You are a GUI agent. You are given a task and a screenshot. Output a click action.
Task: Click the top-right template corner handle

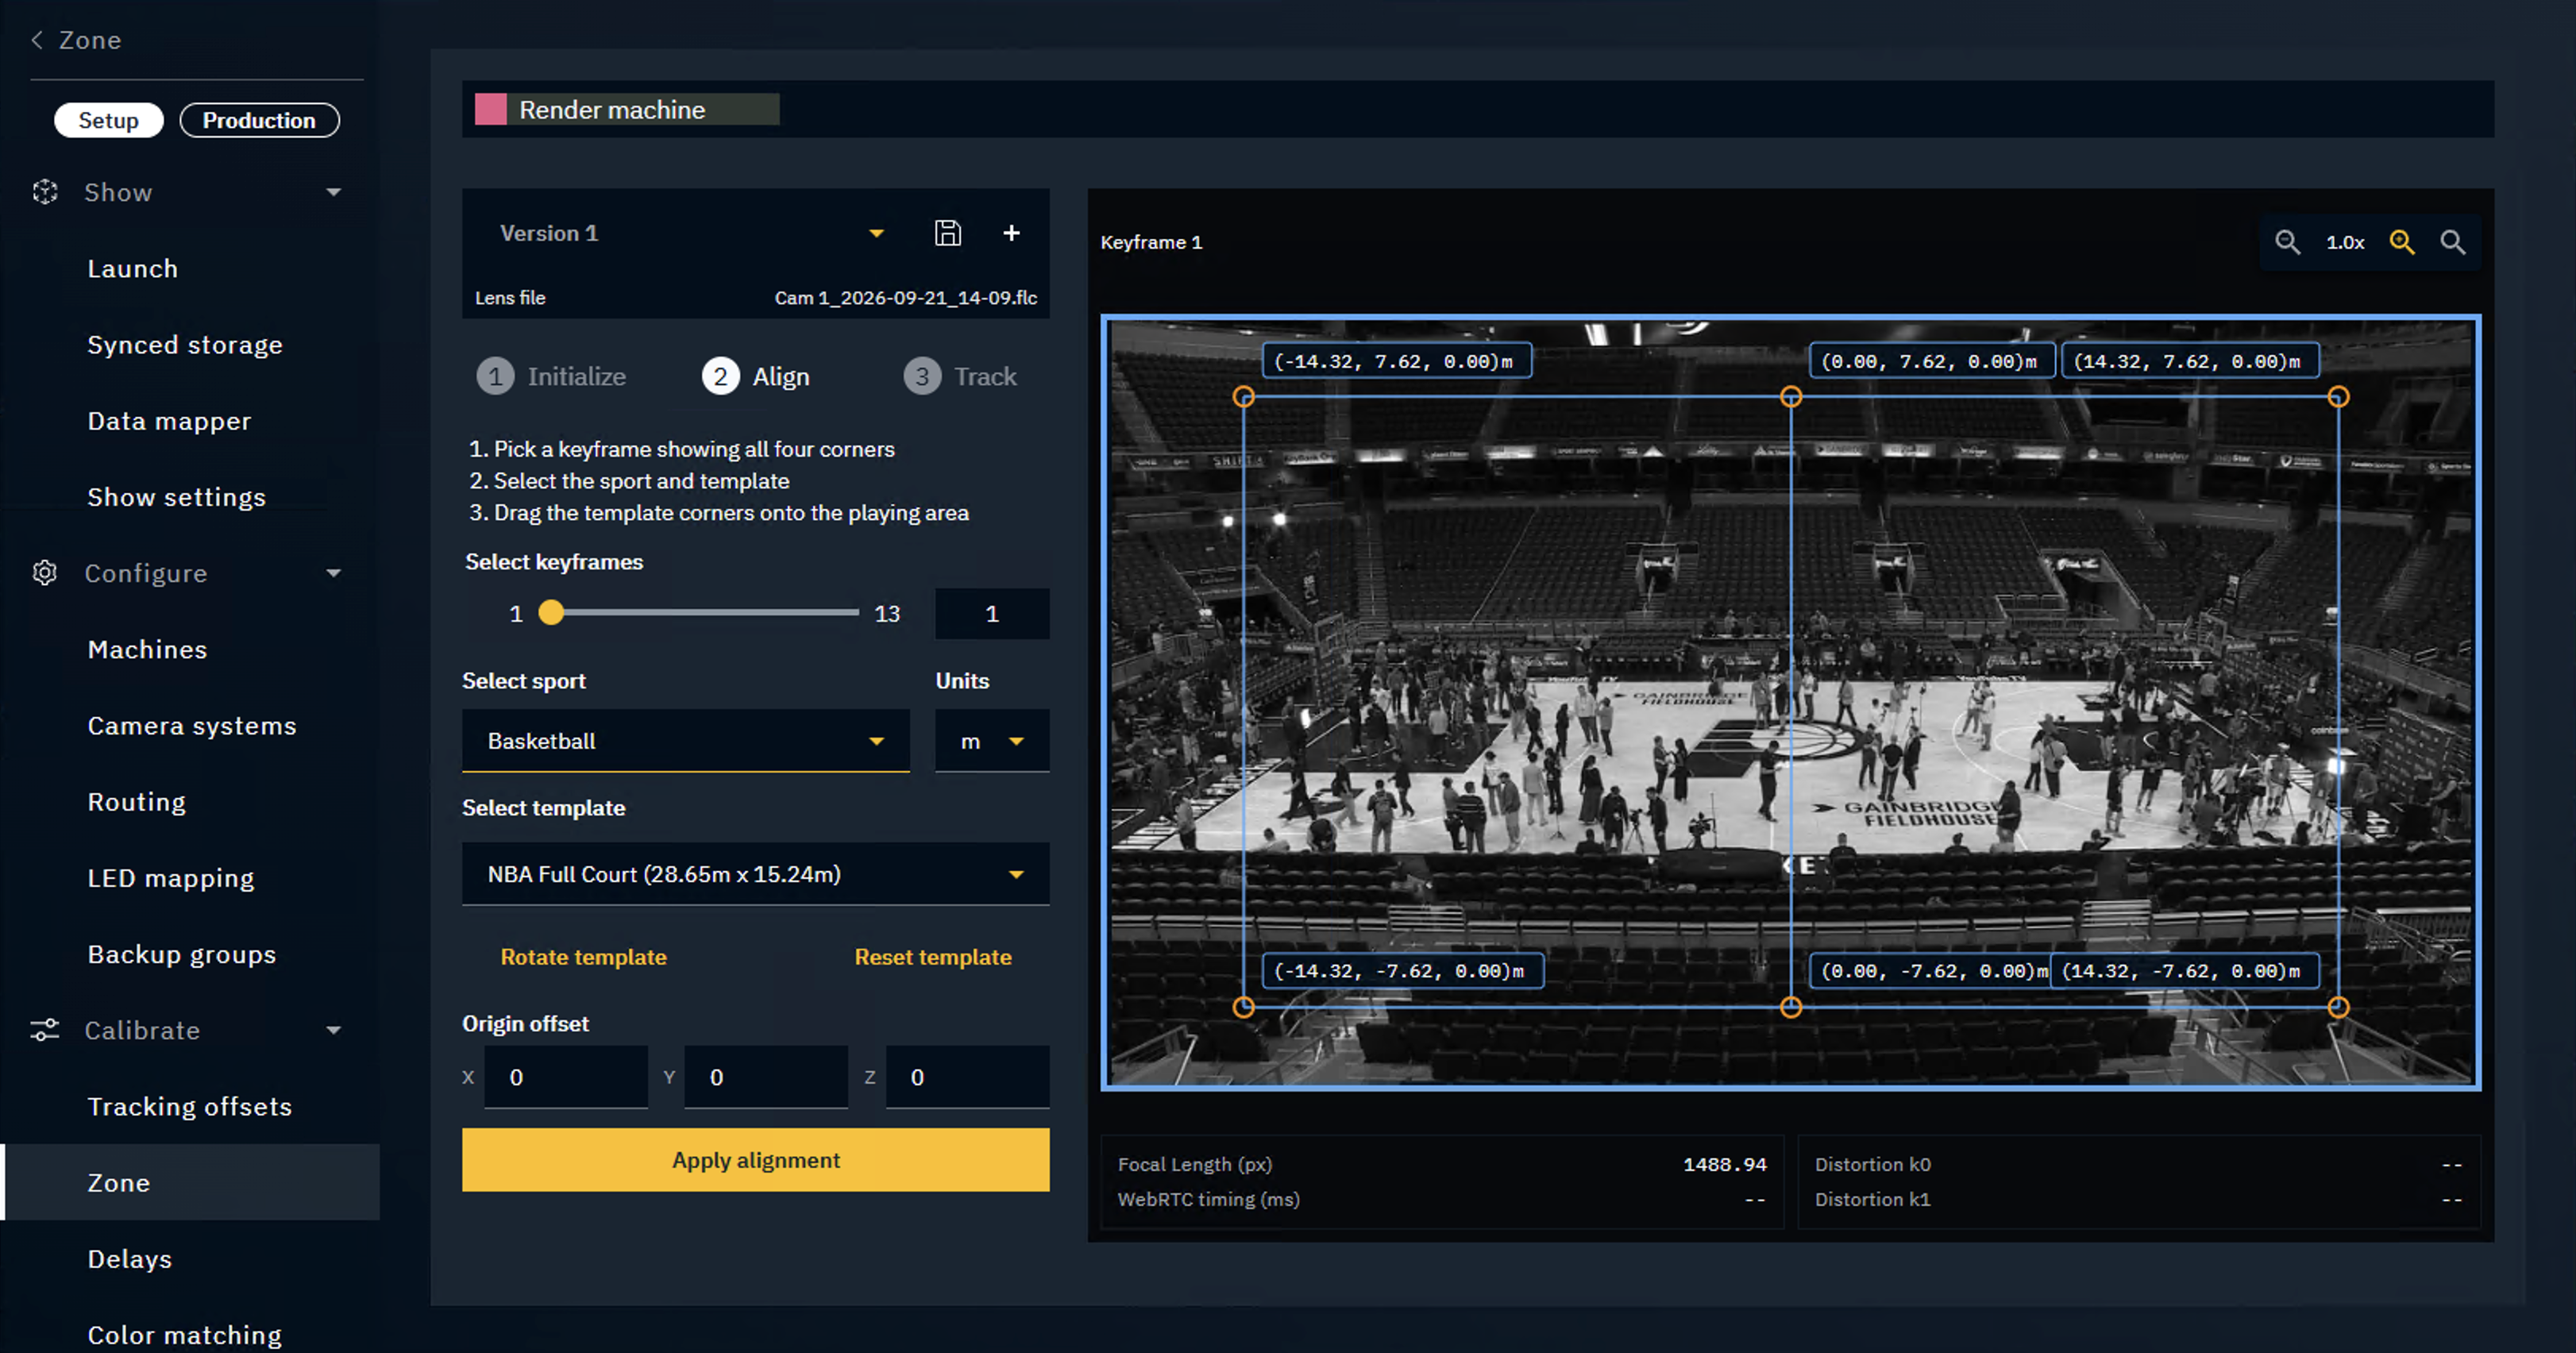[2338, 397]
